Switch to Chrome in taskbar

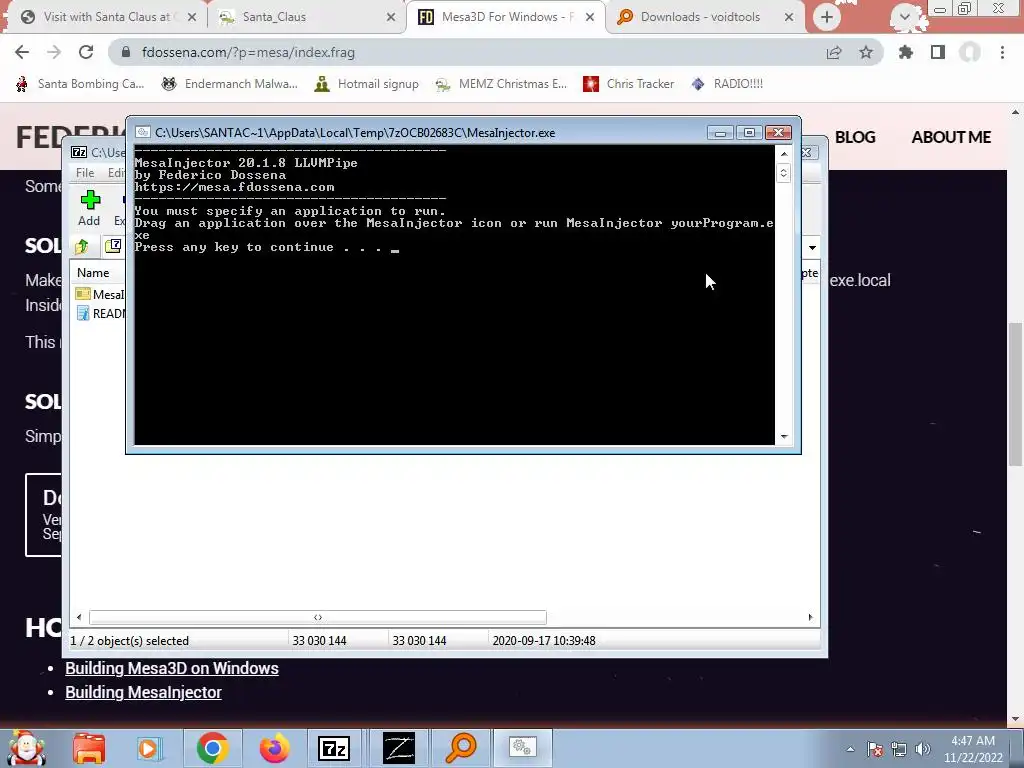[212, 748]
